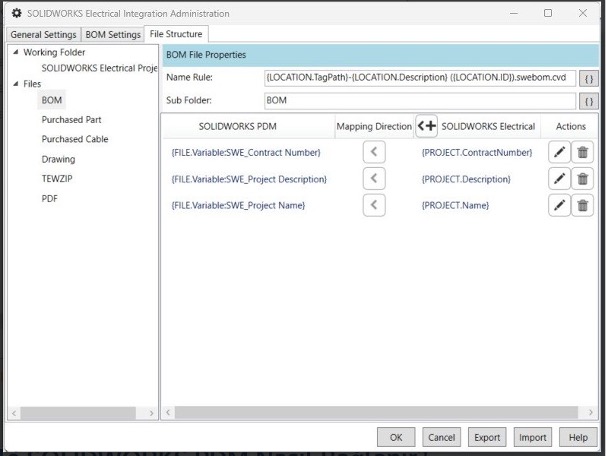
Task: Click the gear icon in the title bar
Action: pyautogui.click(x=17, y=13)
